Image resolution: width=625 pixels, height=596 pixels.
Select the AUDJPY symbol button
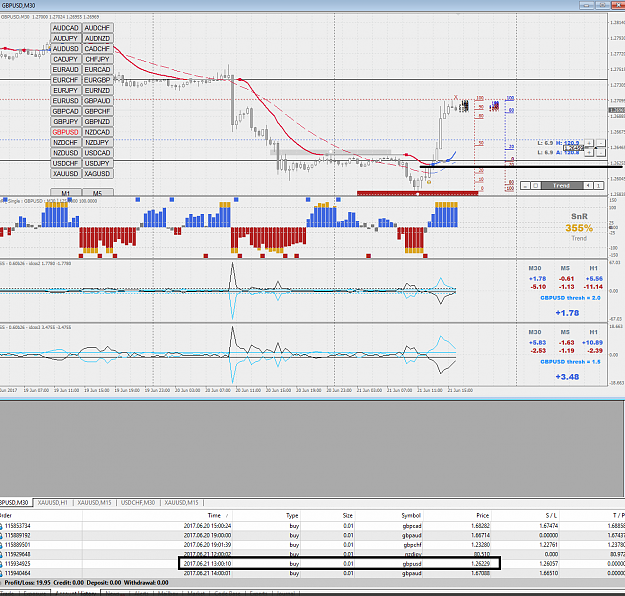tap(66, 38)
